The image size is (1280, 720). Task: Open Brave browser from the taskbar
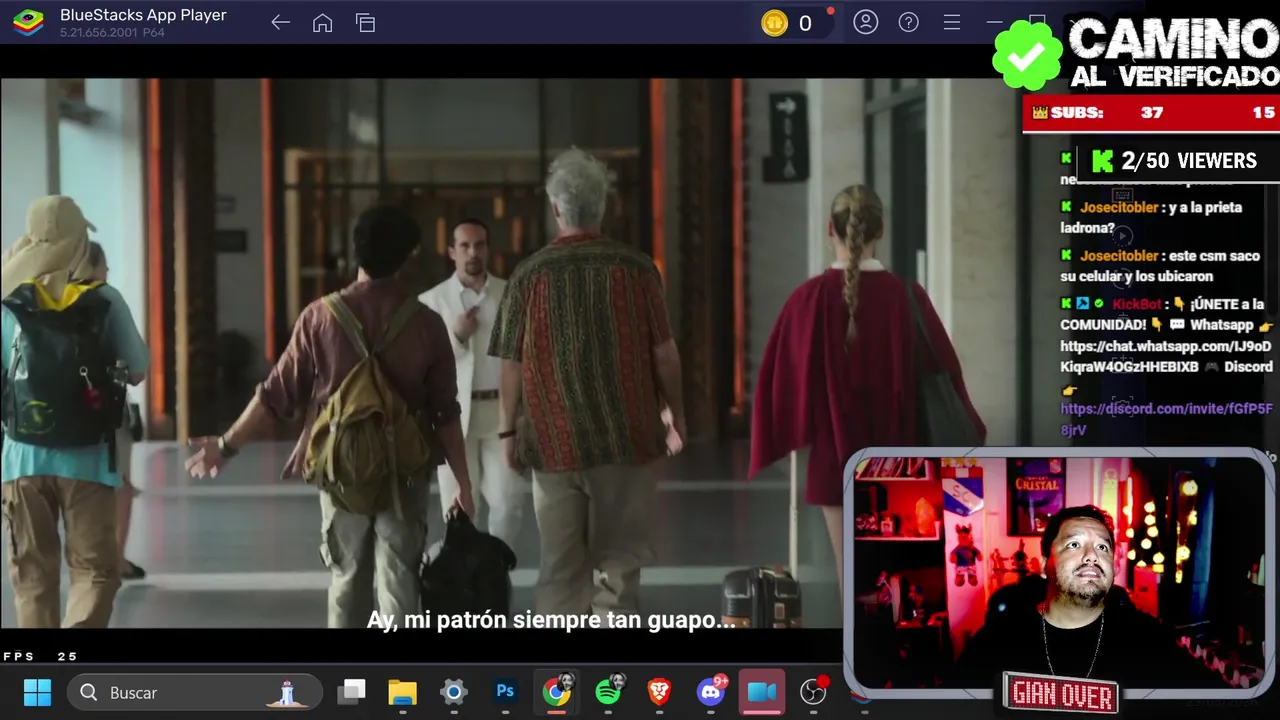click(659, 691)
